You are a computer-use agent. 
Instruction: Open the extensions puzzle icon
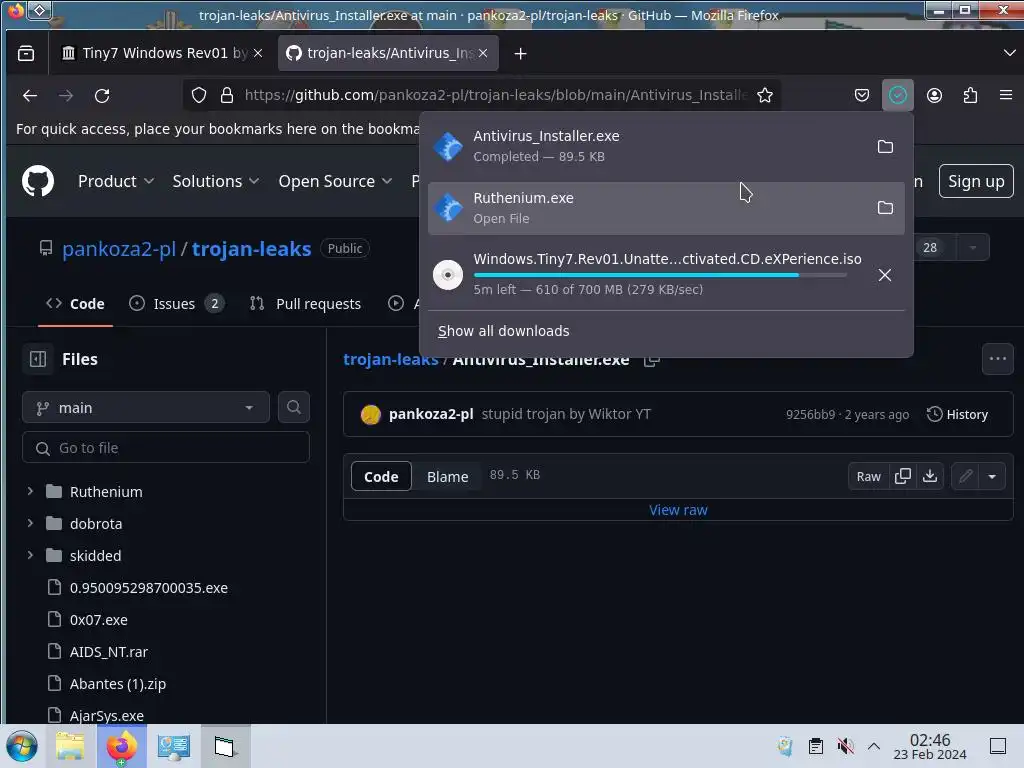[x=970, y=95]
